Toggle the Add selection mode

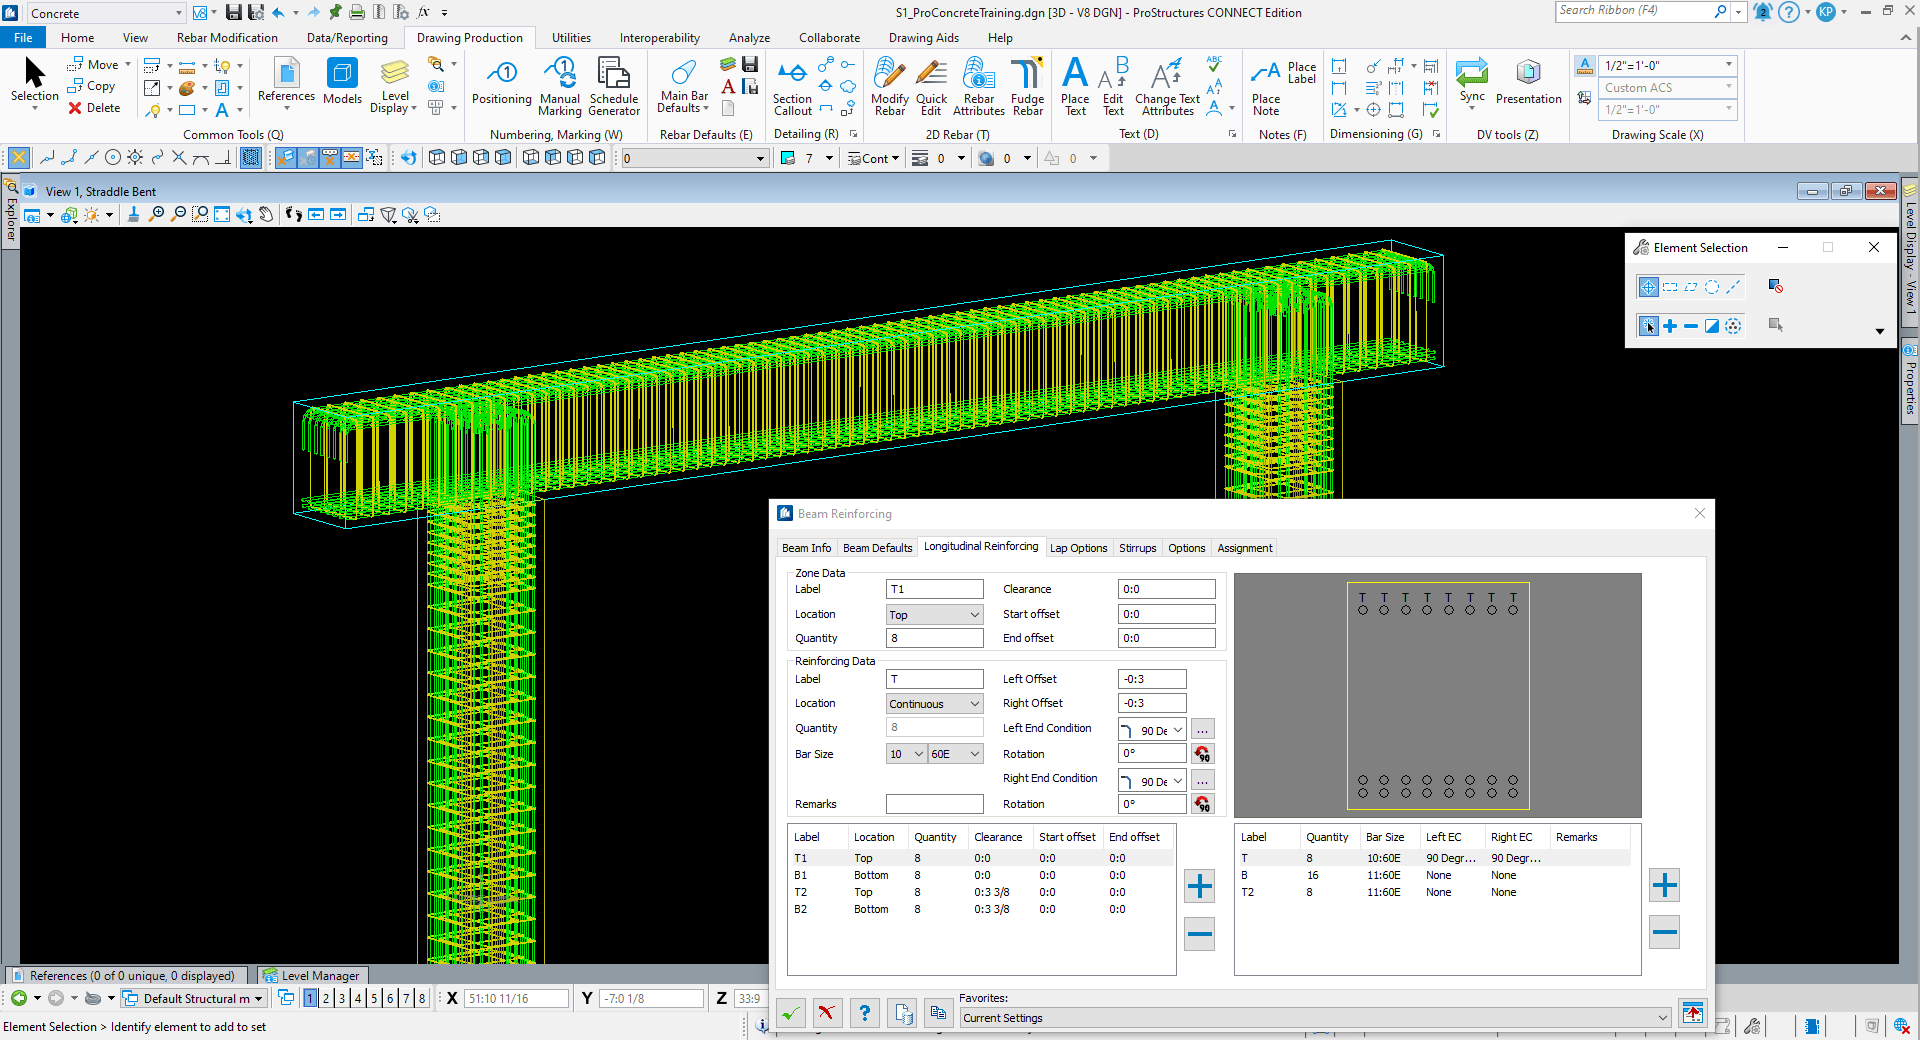[1670, 326]
